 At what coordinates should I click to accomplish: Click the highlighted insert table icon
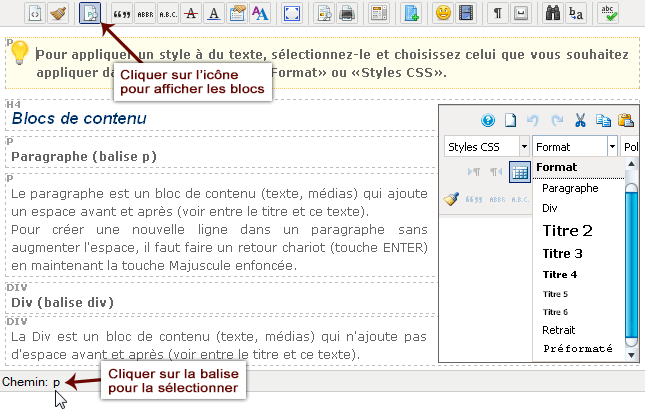click(520, 172)
